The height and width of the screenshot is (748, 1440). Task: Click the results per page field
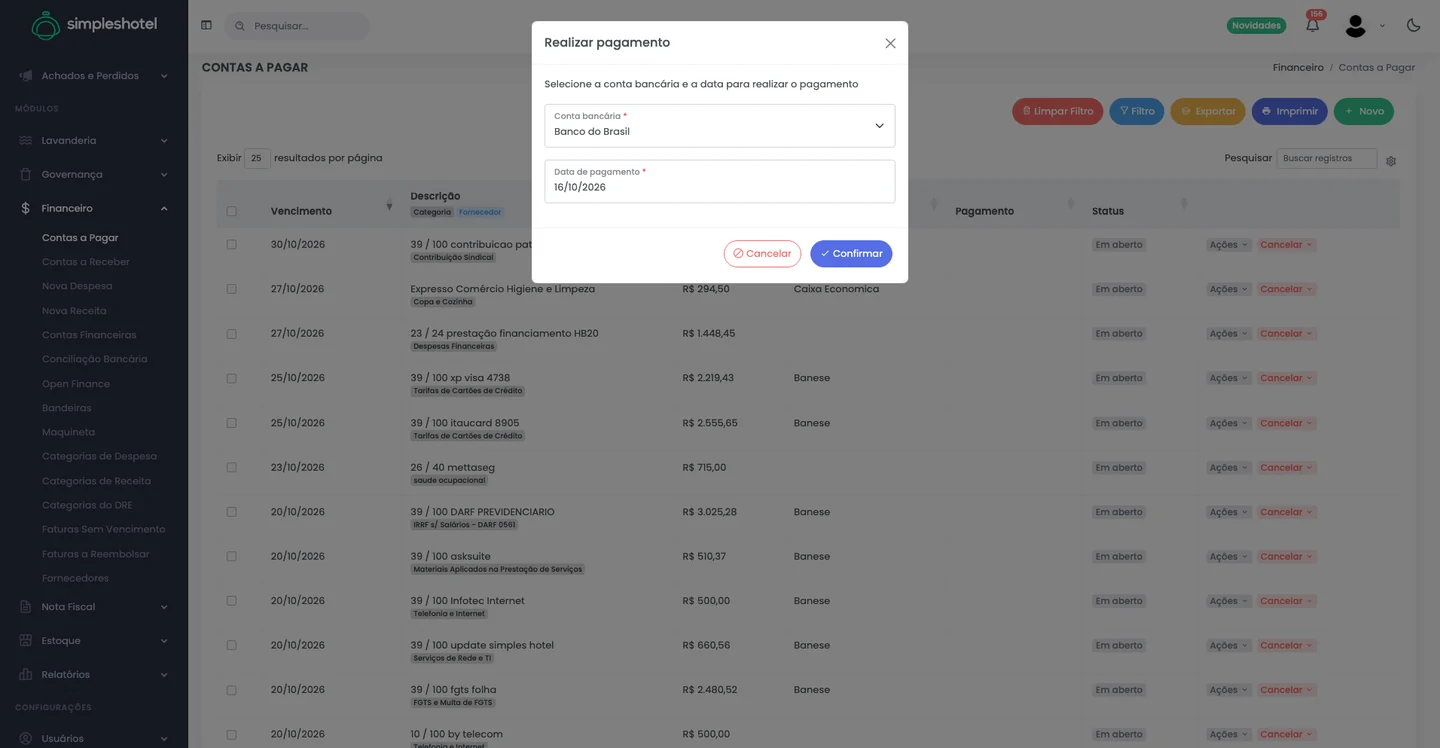point(257,158)
